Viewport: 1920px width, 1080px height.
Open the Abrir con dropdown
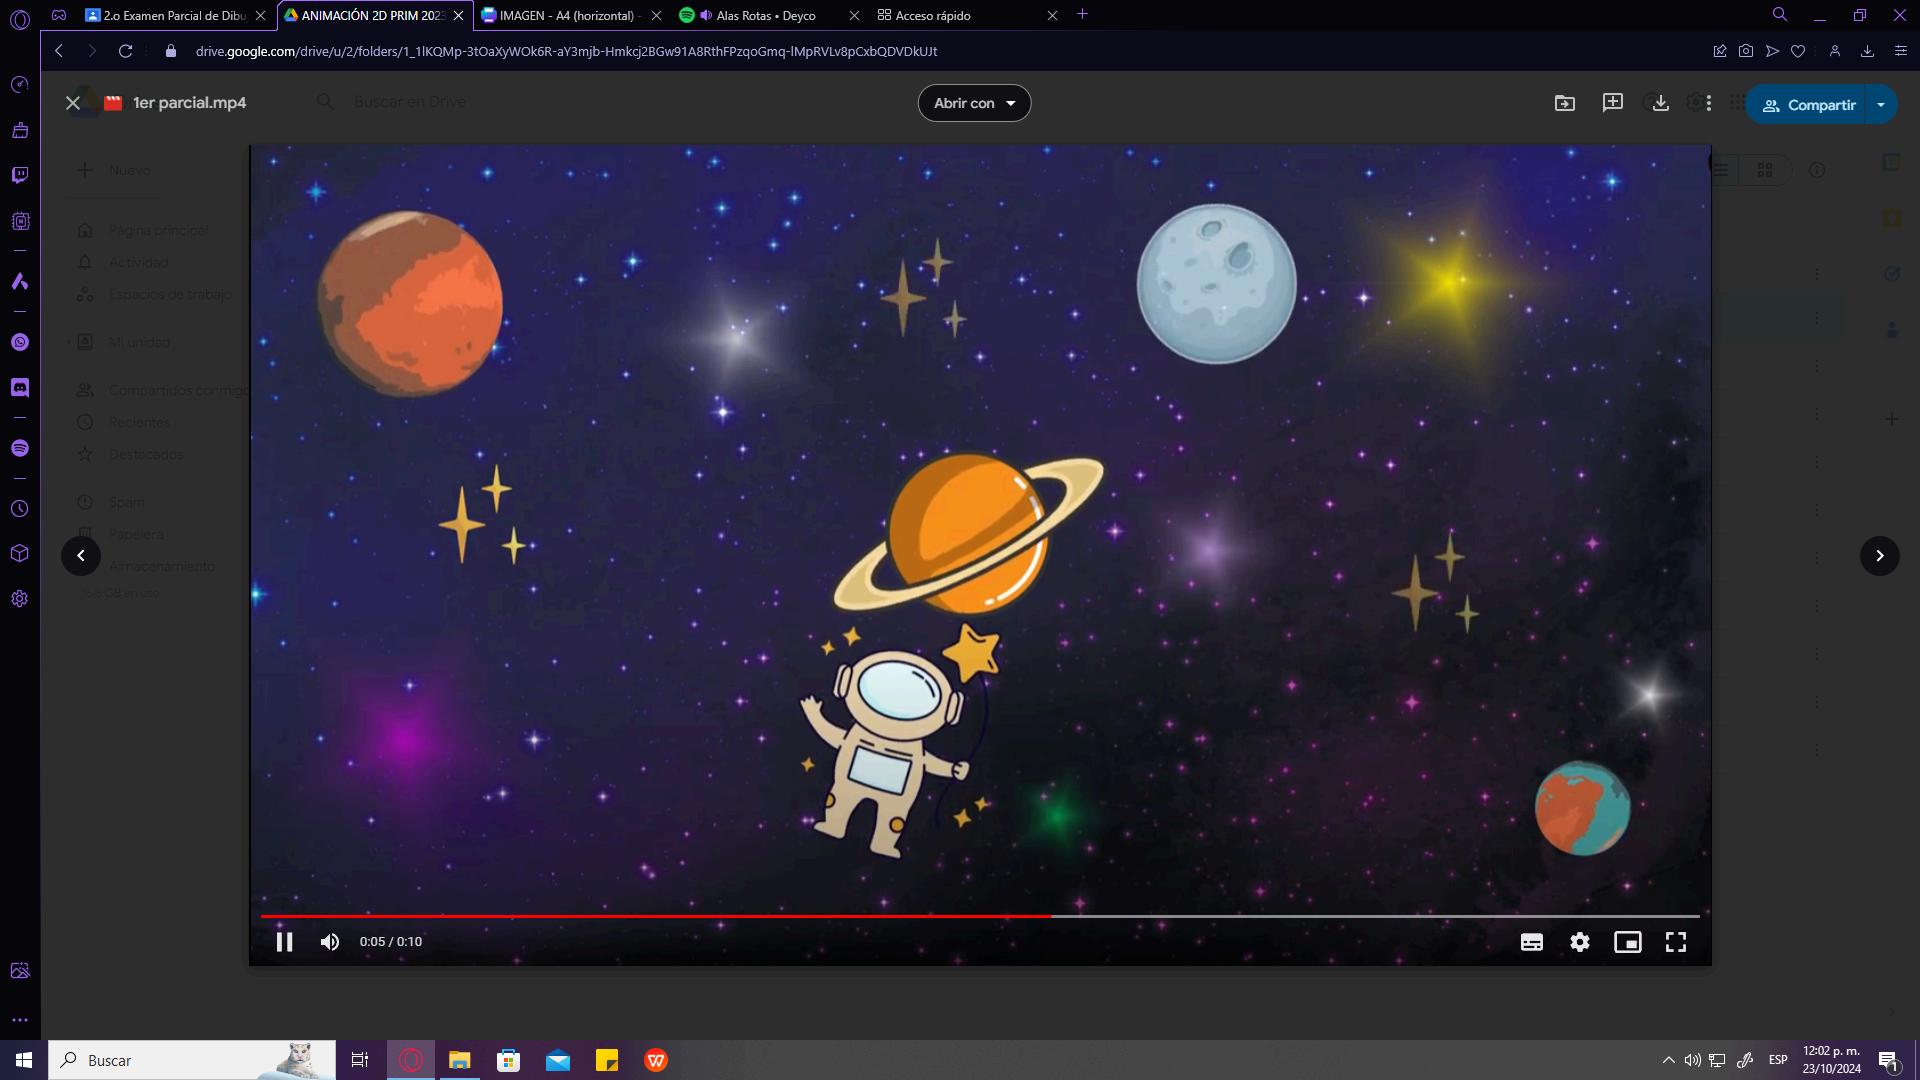(974, 103)
